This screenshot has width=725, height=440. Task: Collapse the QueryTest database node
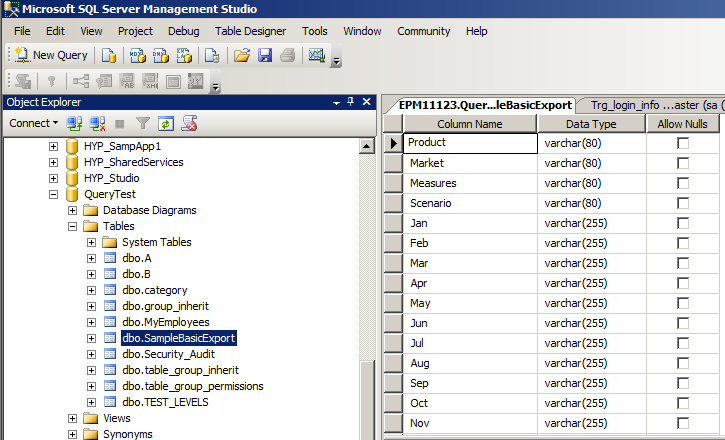[54, 195]
